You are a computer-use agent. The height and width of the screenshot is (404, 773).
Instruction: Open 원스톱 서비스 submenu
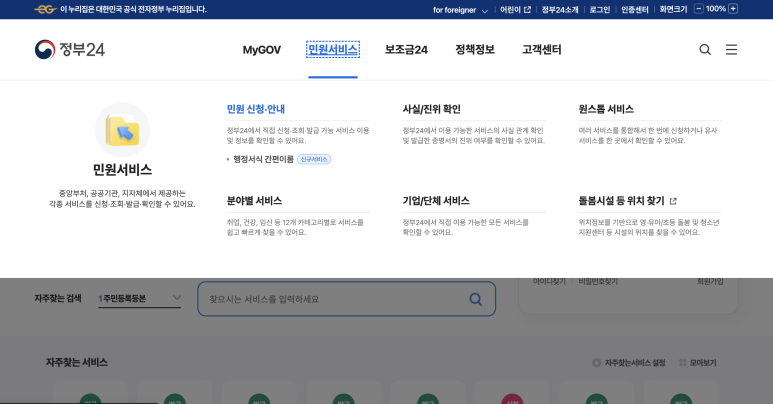606,109
